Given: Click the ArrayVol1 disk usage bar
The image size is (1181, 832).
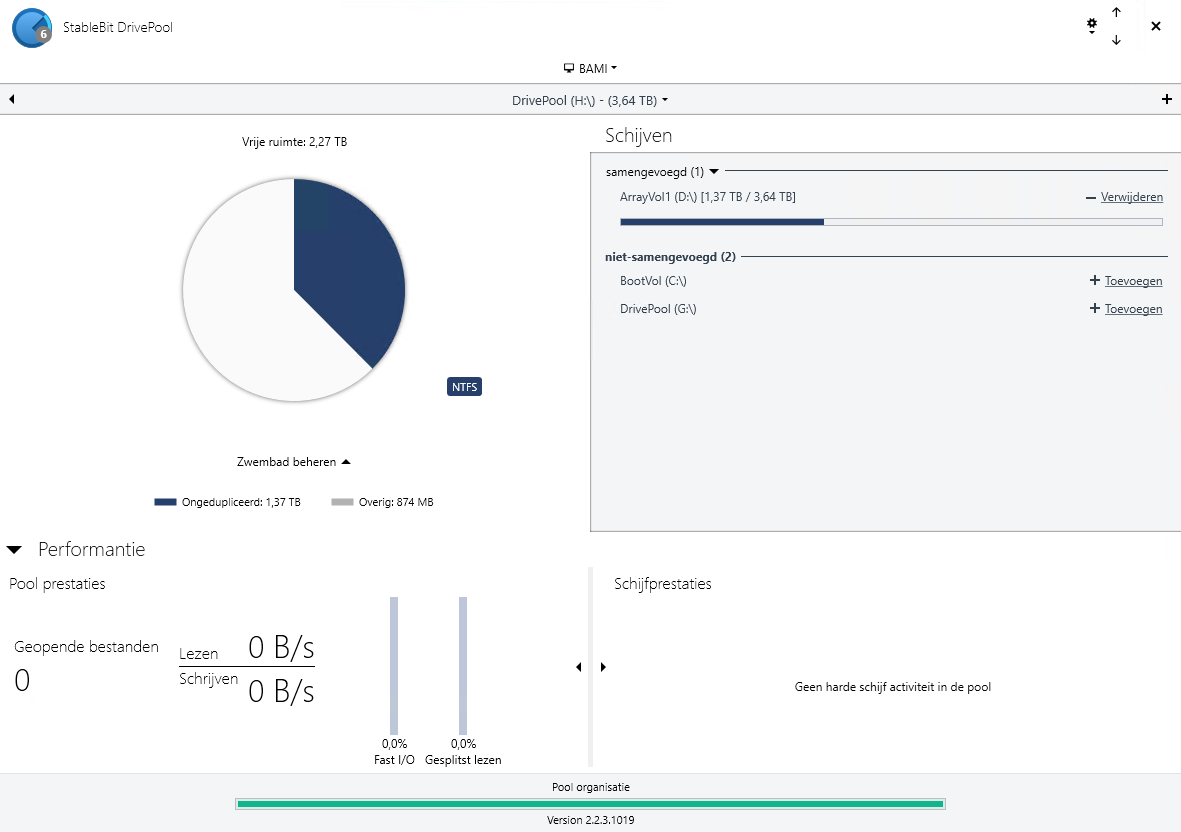Looking at the screenshot, I should (891, 222).
